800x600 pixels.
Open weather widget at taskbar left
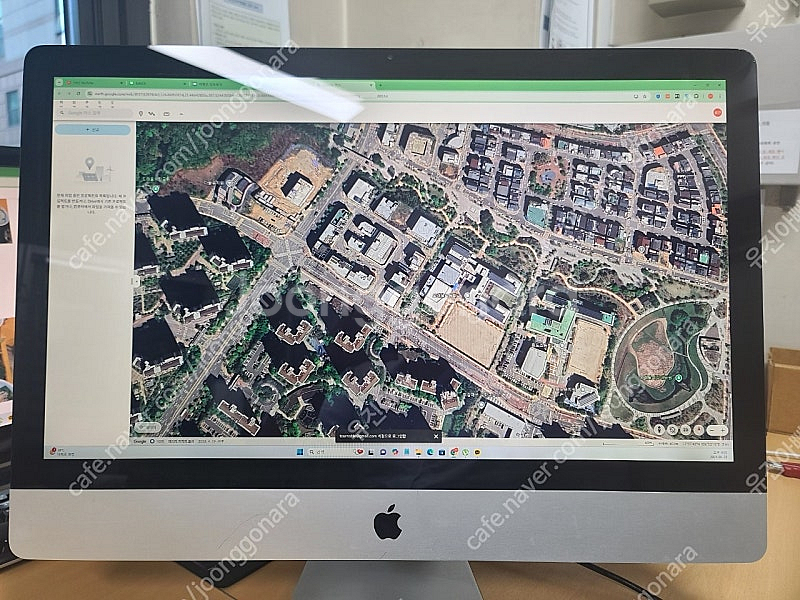(61, 451)
